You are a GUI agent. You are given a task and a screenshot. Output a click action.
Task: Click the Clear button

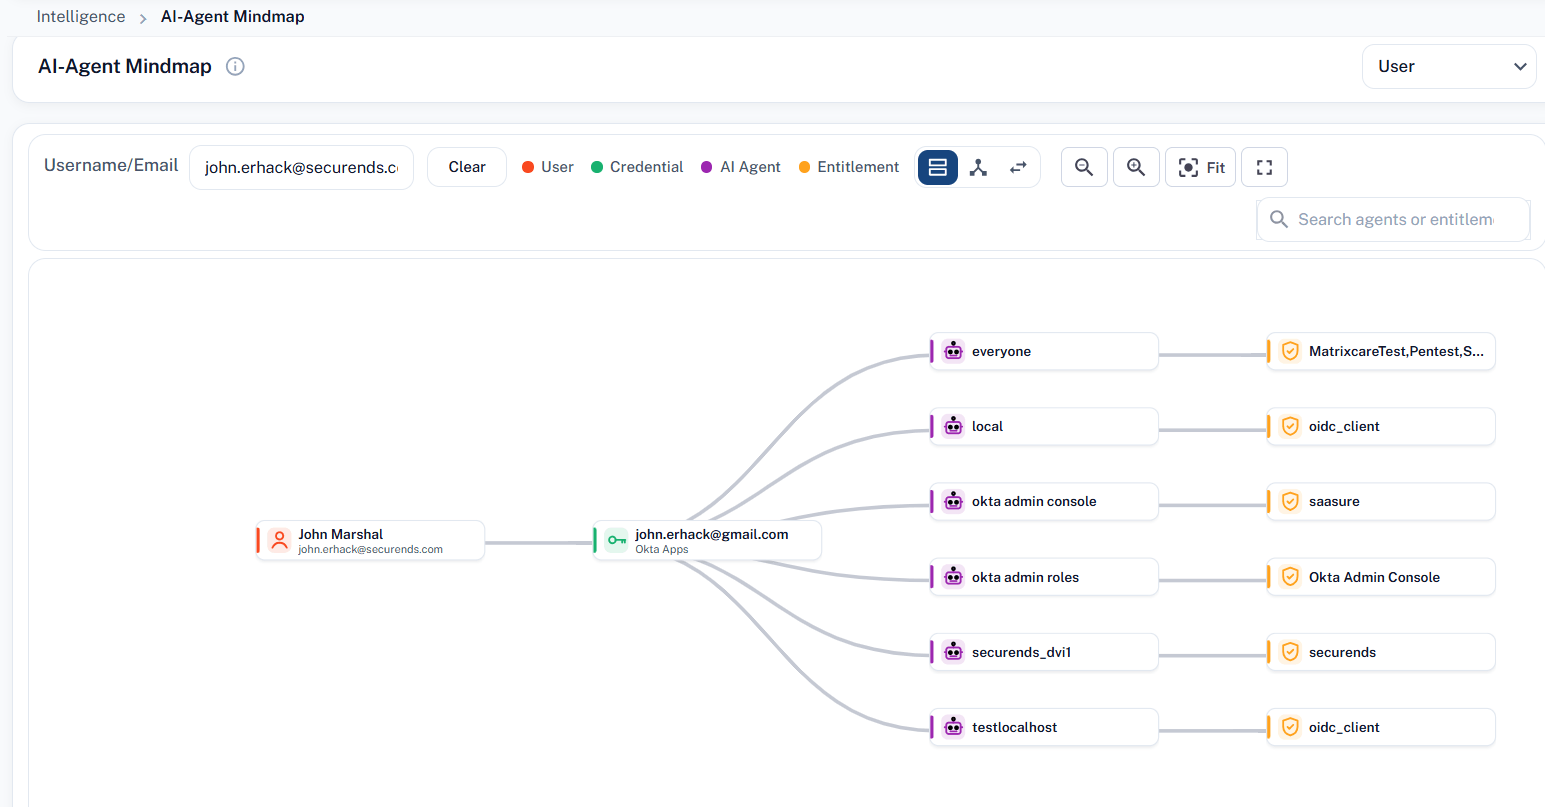coord(467,167)
